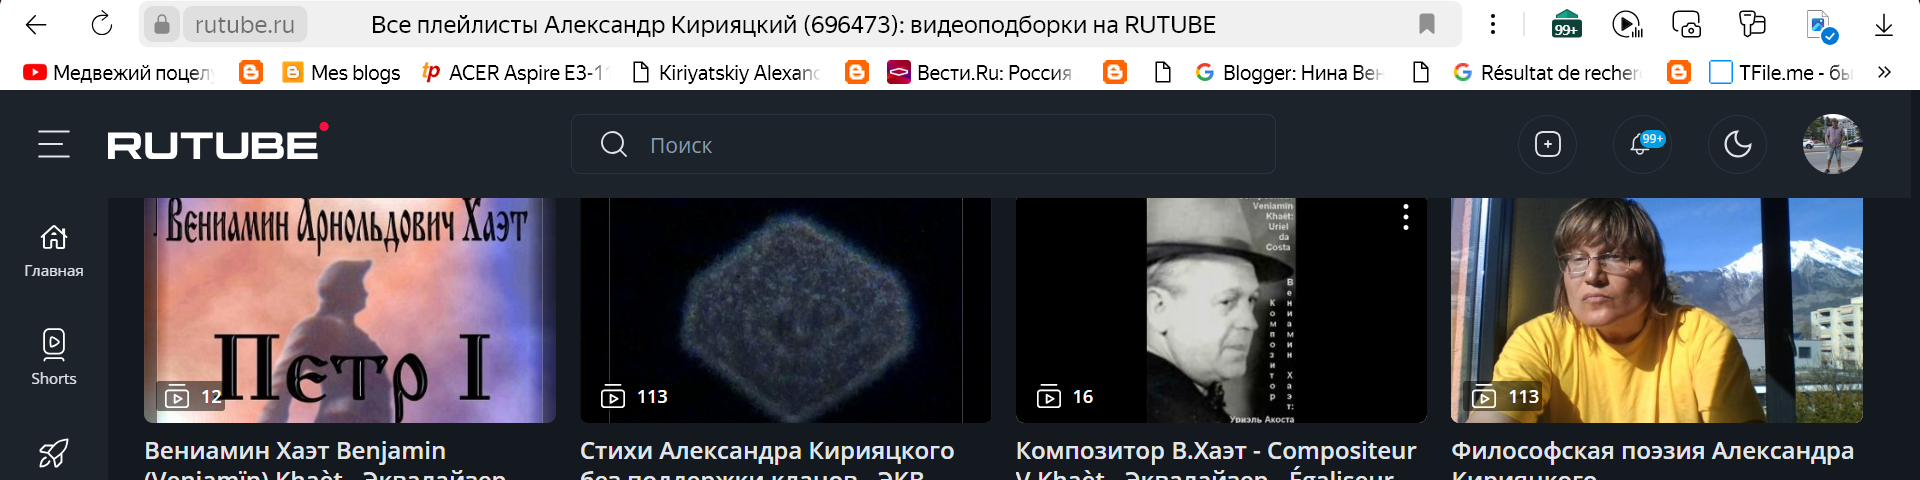Open the RUTUBE hamburger menu

54,145
